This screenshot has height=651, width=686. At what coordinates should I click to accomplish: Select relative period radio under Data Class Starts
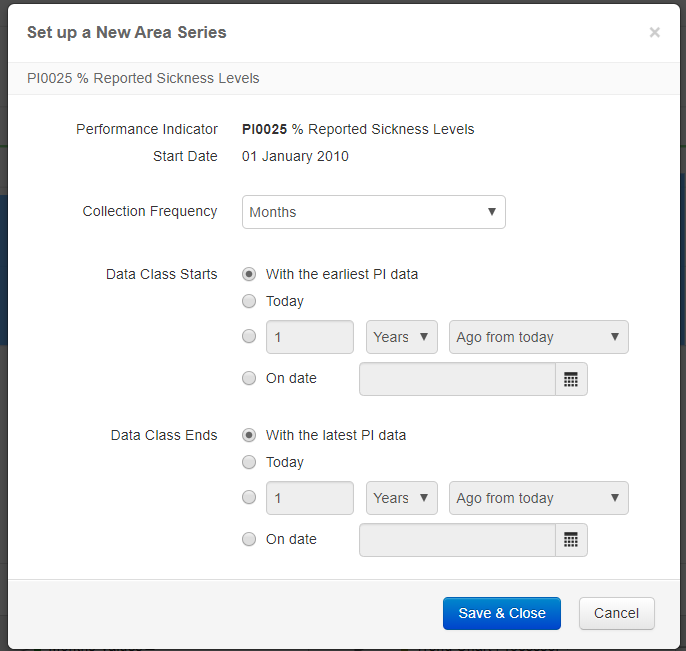pos(249,336)
